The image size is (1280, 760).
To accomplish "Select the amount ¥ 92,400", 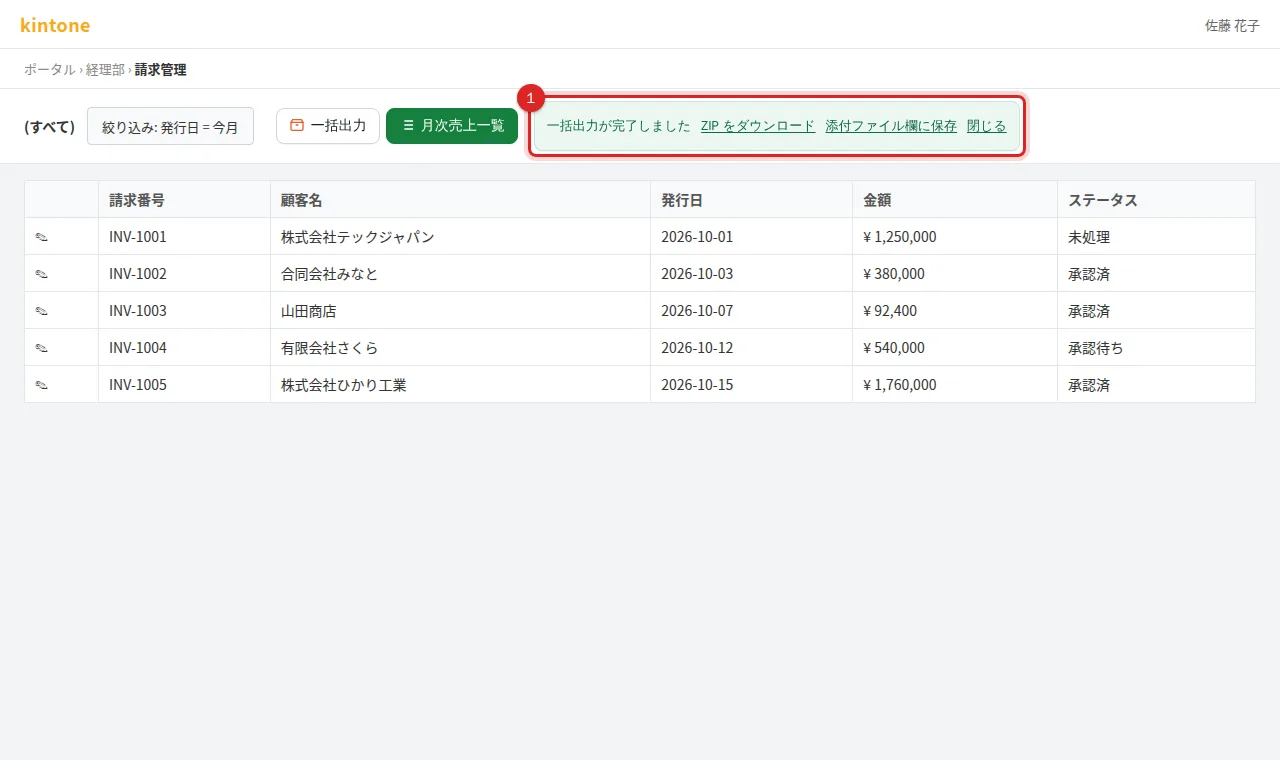I will click(890, 311).
